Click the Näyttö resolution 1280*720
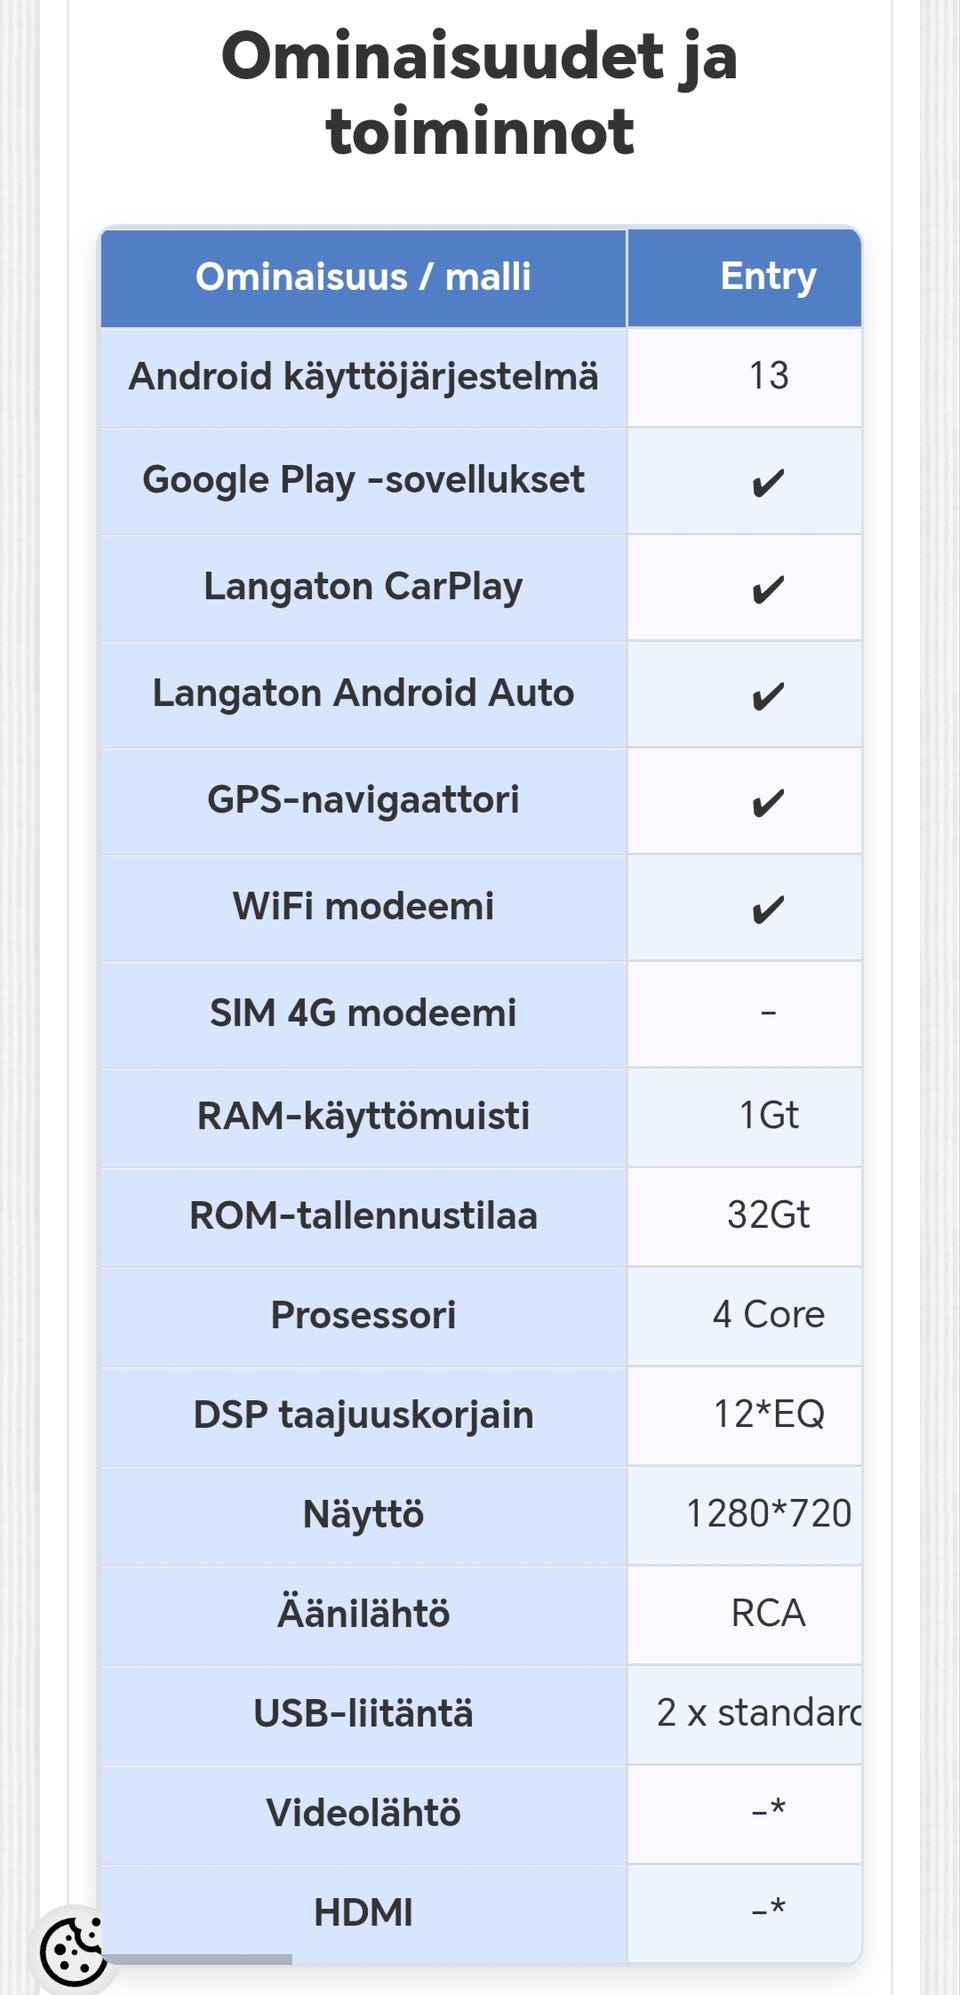This screenshot has width=960, height=1995. 768,1514
